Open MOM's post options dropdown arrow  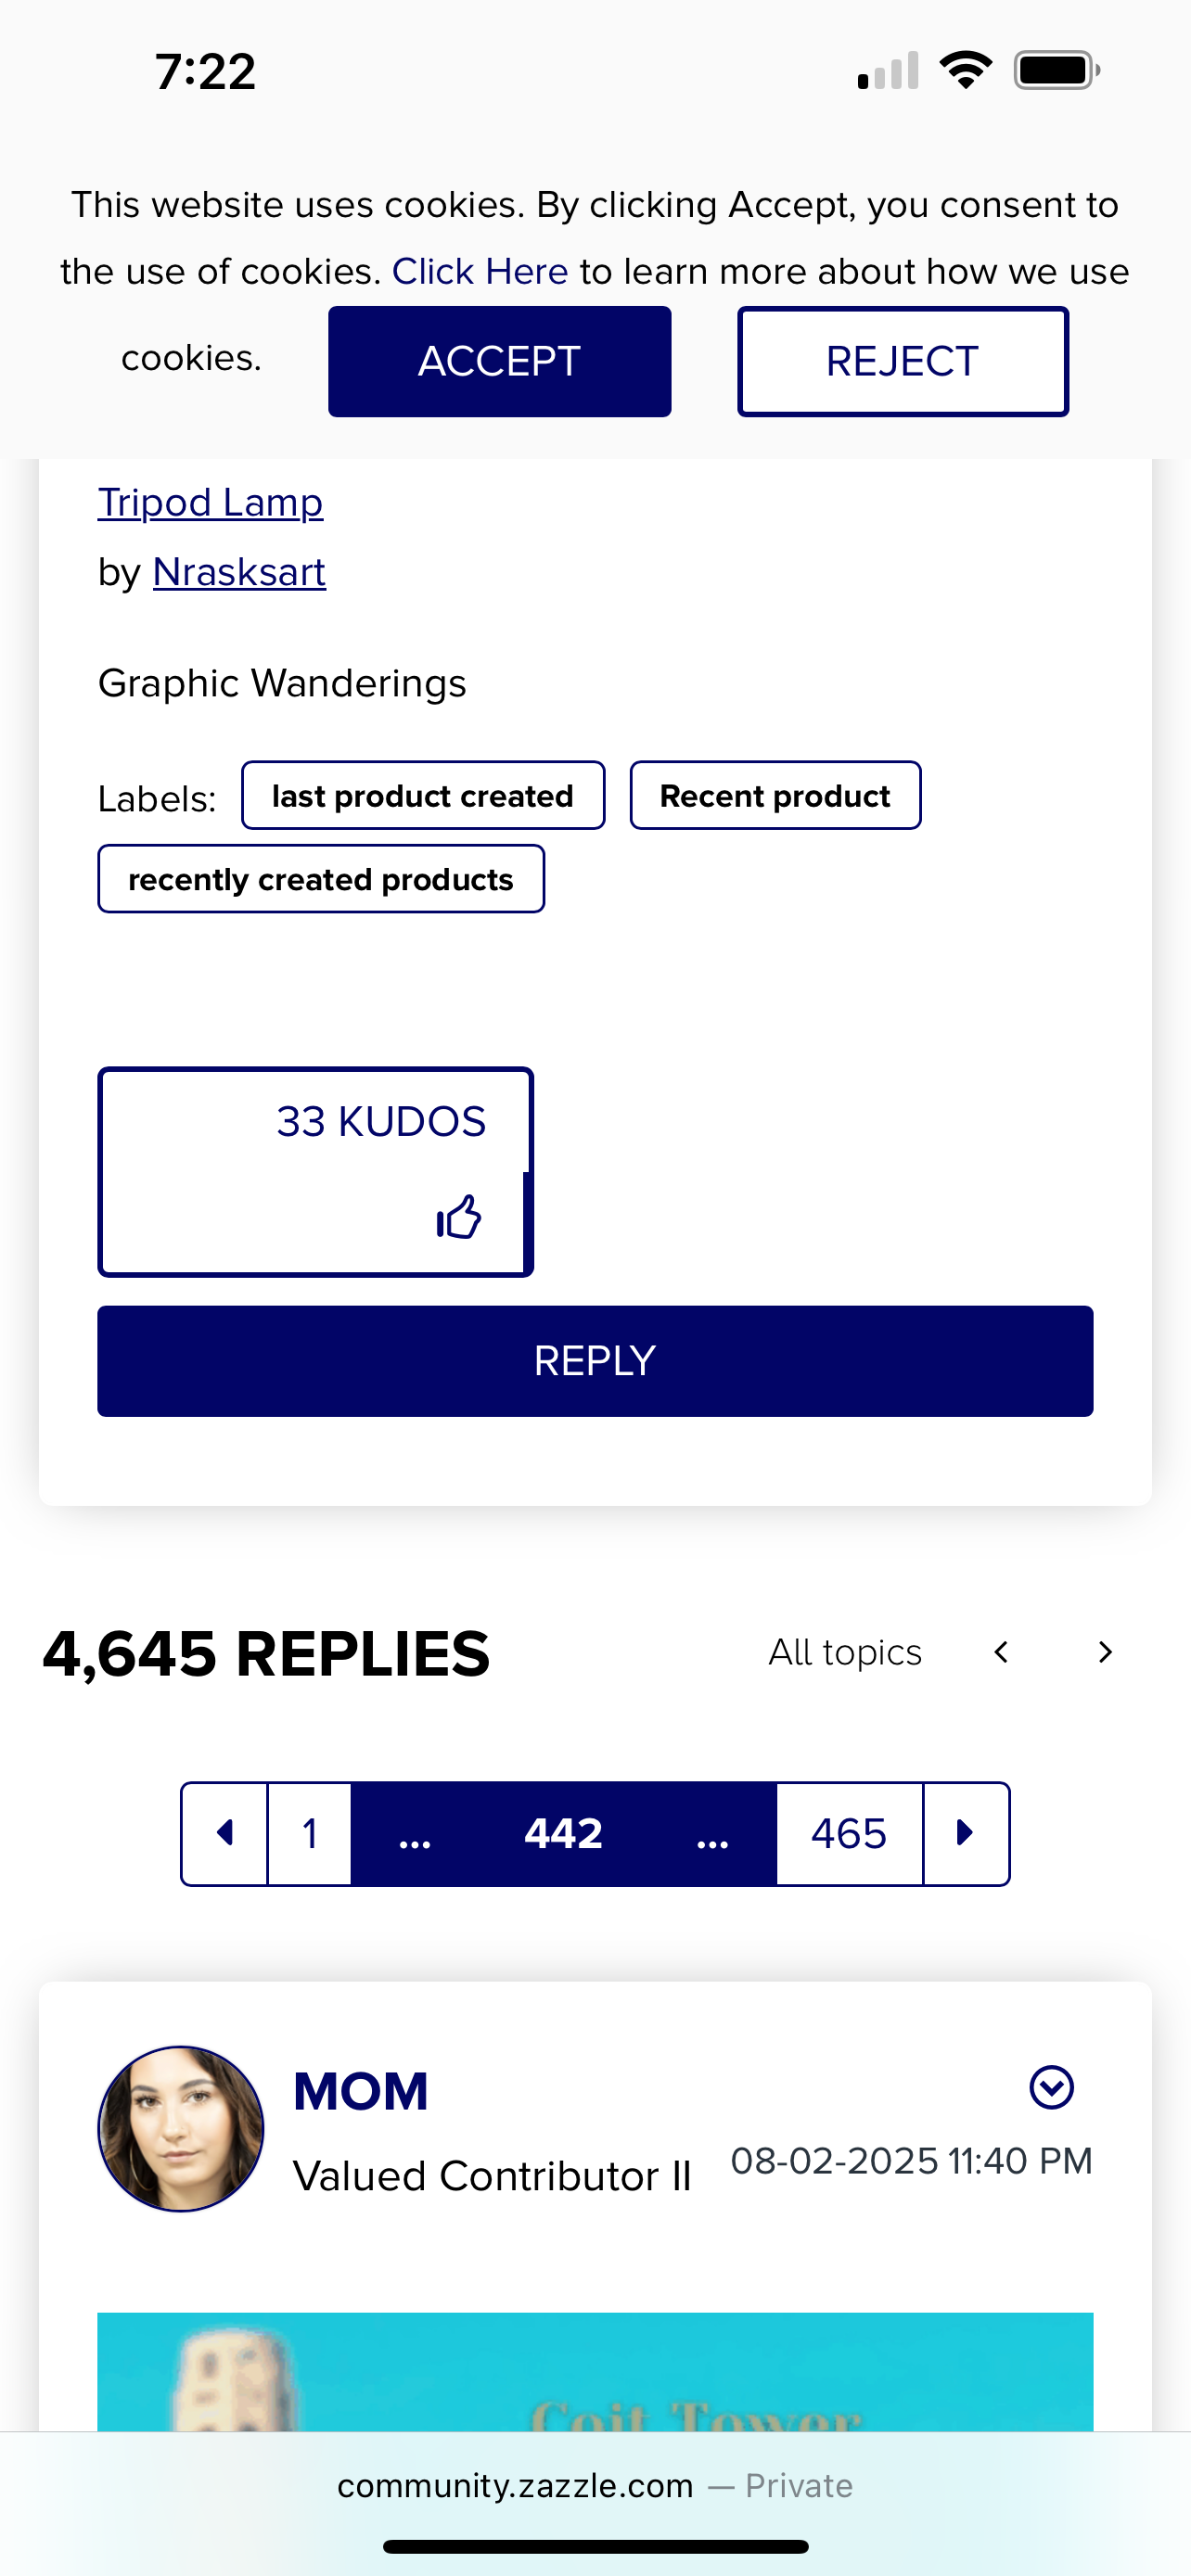(1051, 2087)
